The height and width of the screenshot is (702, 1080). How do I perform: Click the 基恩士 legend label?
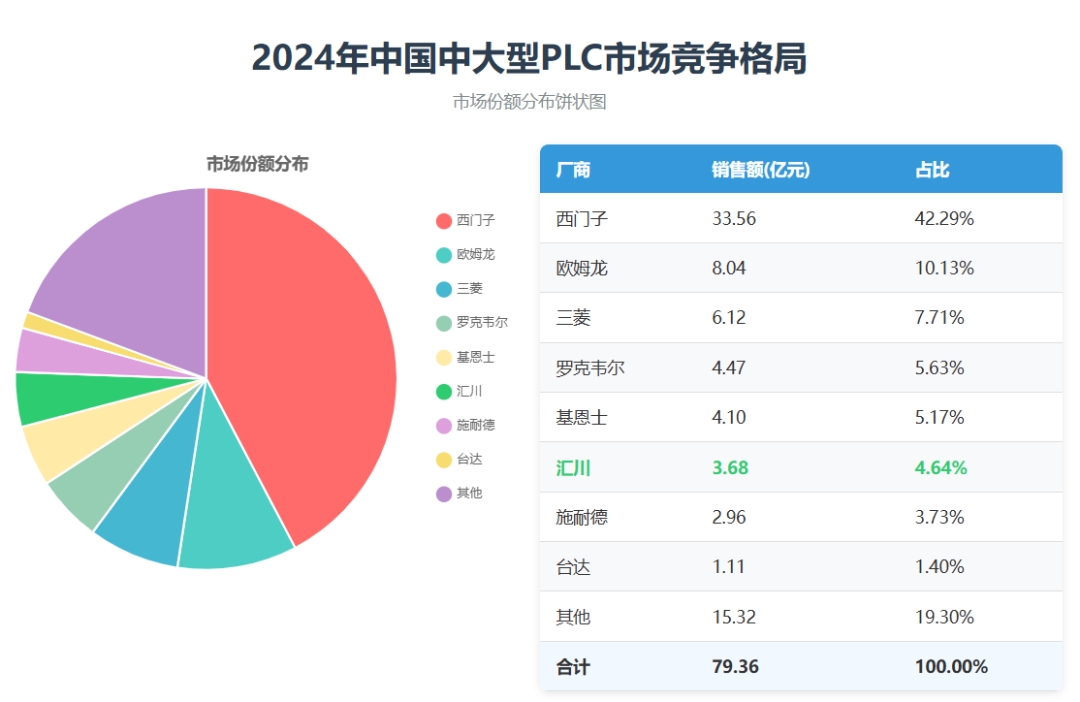click(x=475, y=357)
